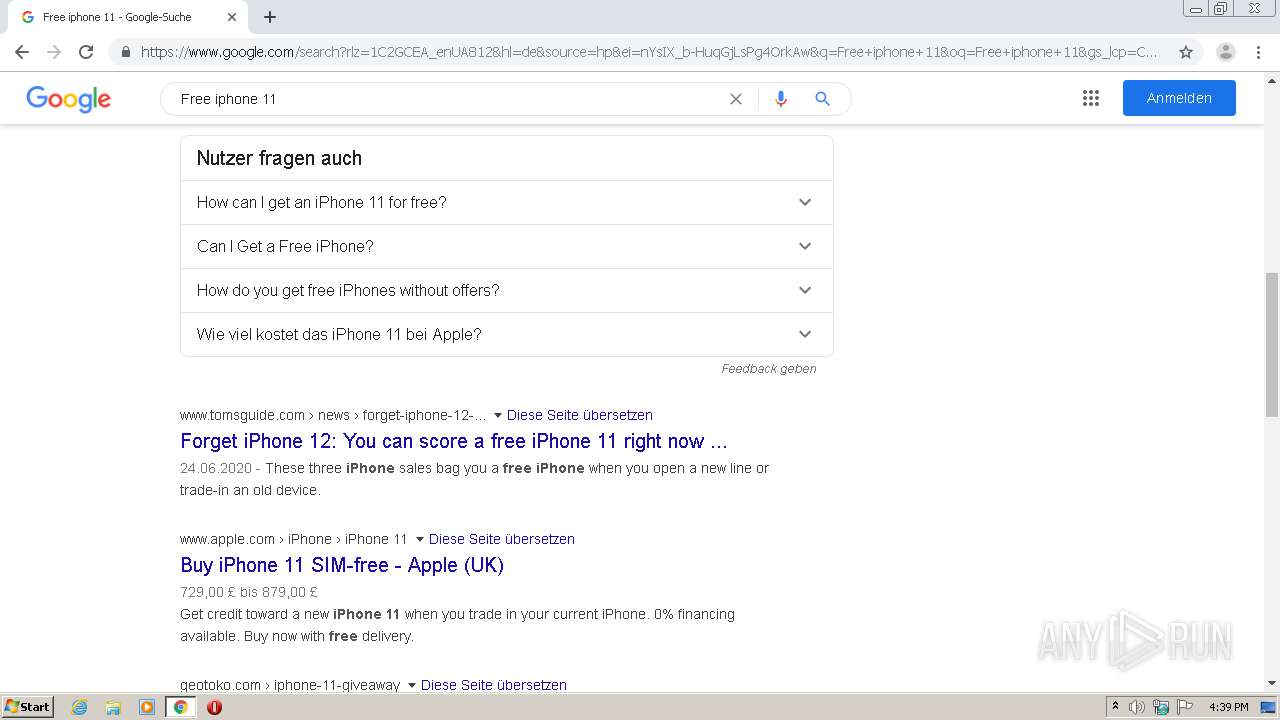1280x720 pixels.
Task: Clear the search box text
Action: coord(736,99)
